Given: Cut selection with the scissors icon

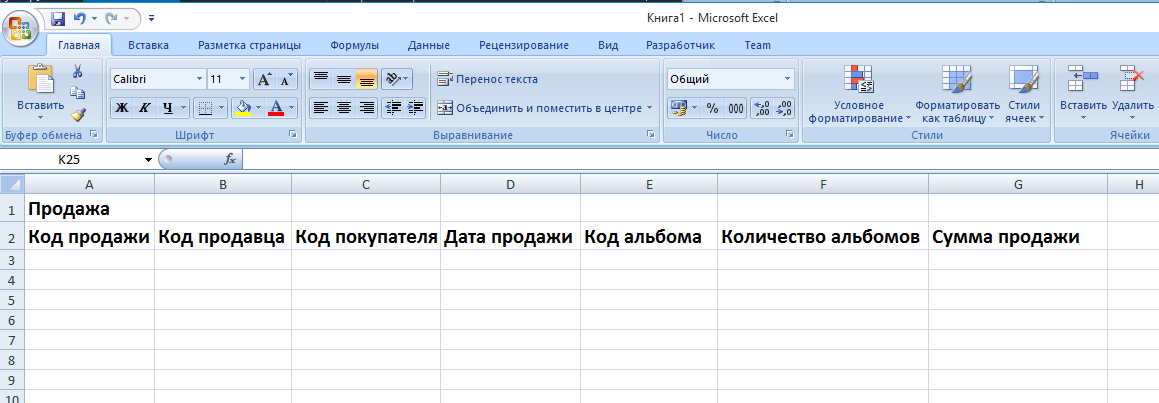Looking at the screenshot, I should coord(77,71).
